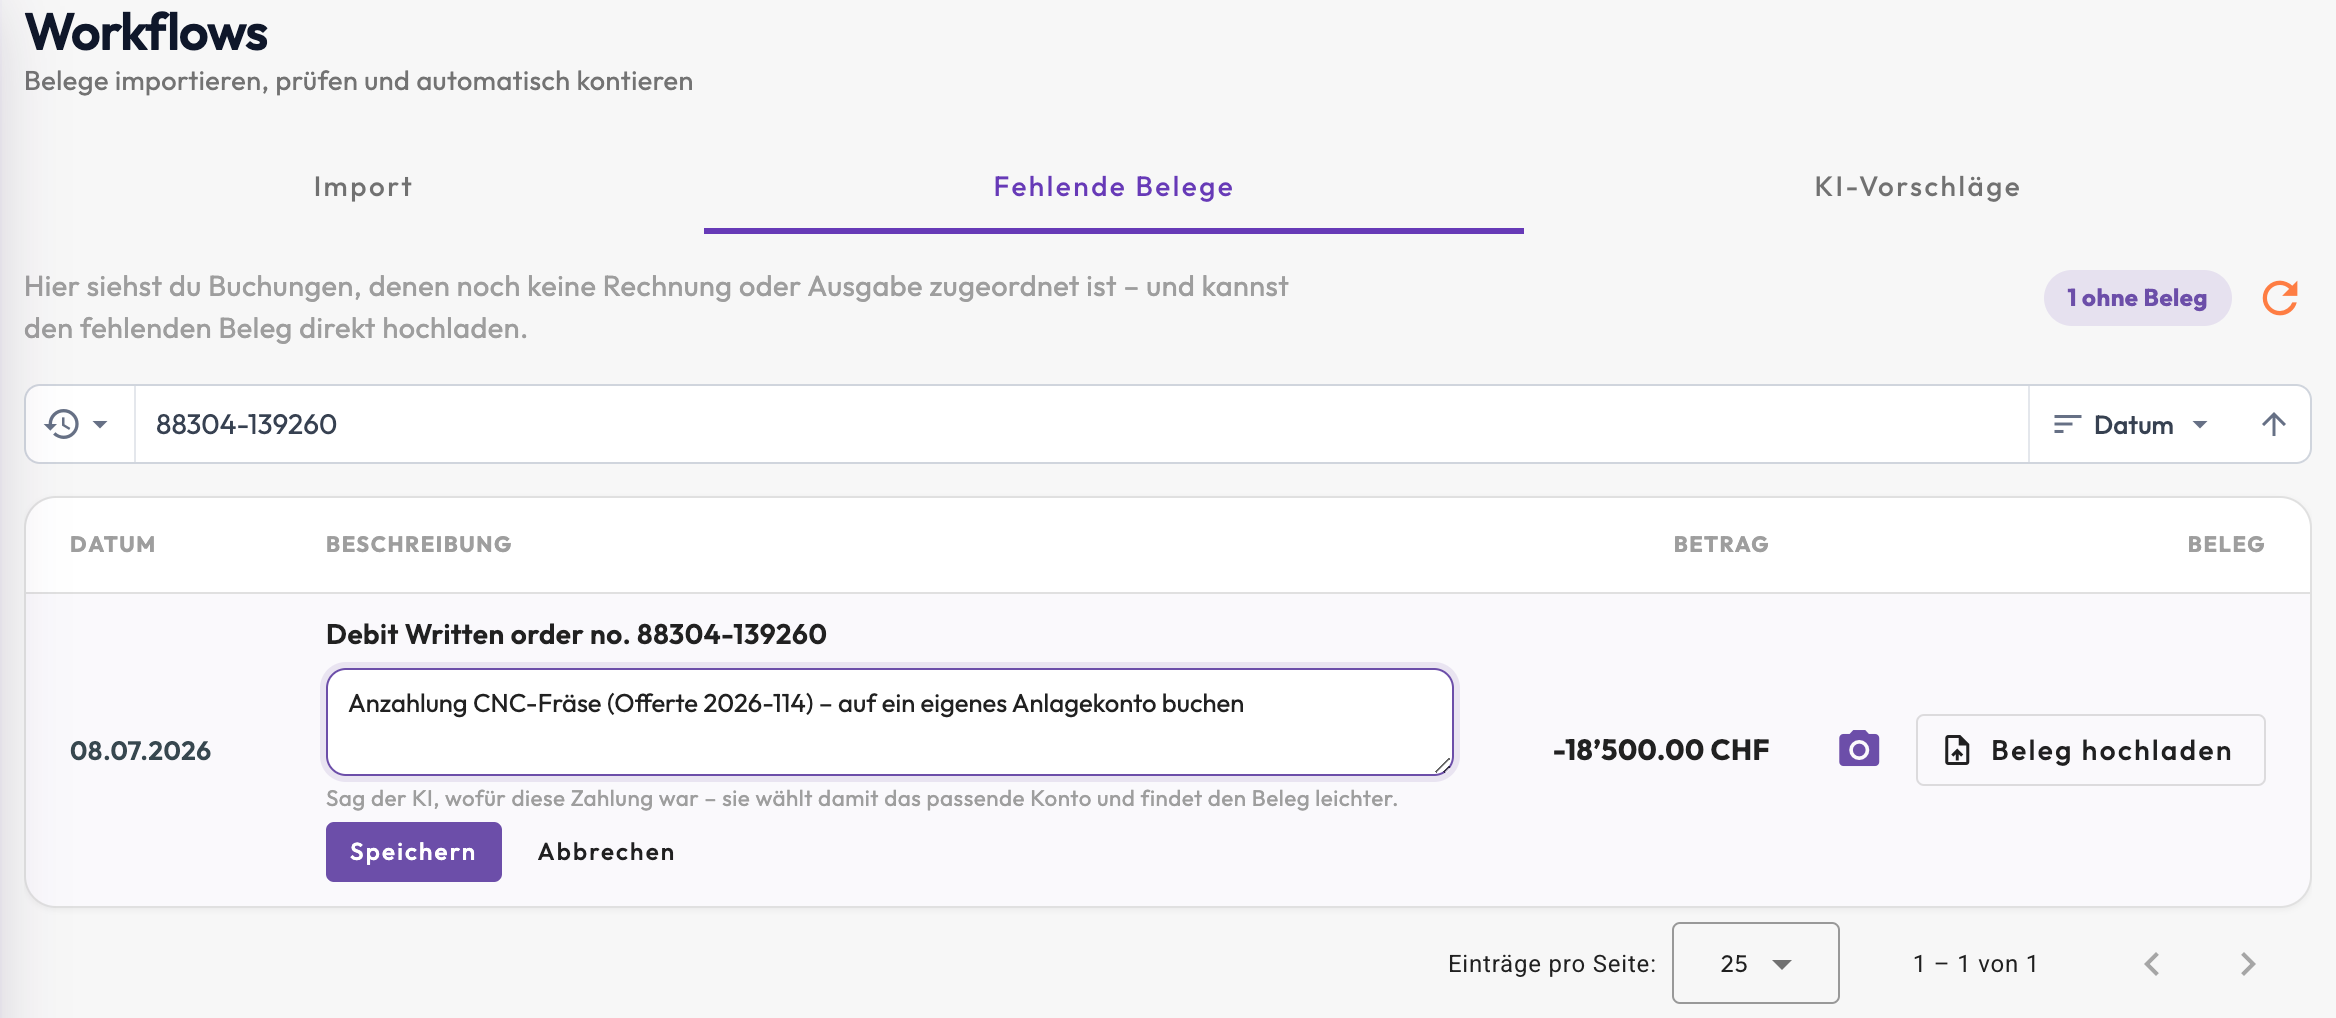Click the date 08.07.2026

tap(140, 751)
